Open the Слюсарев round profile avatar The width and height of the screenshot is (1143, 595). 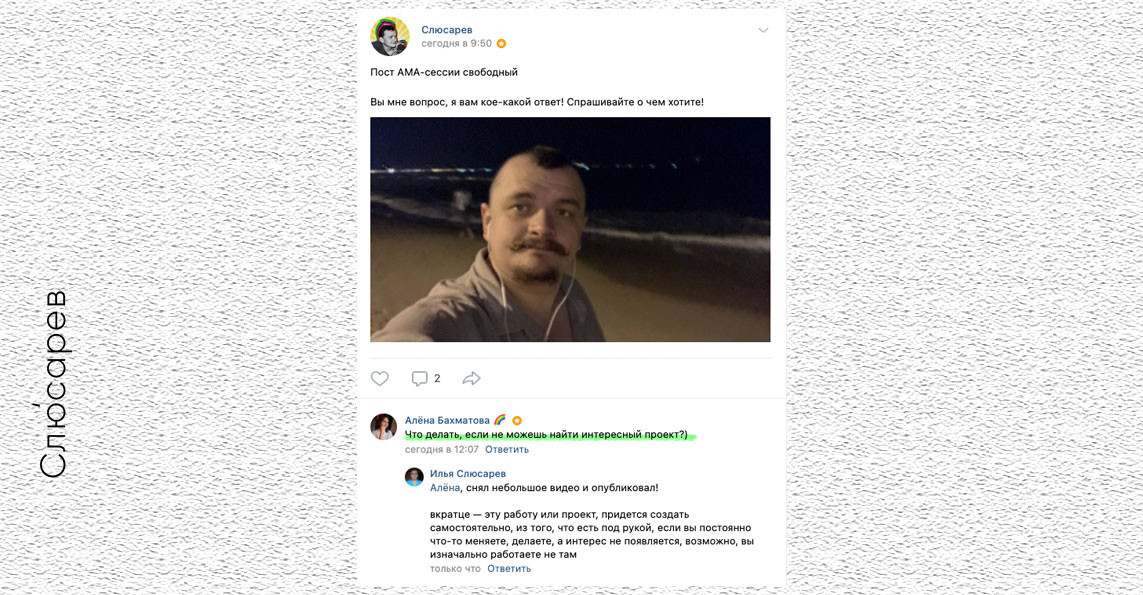tap(390, 36)
